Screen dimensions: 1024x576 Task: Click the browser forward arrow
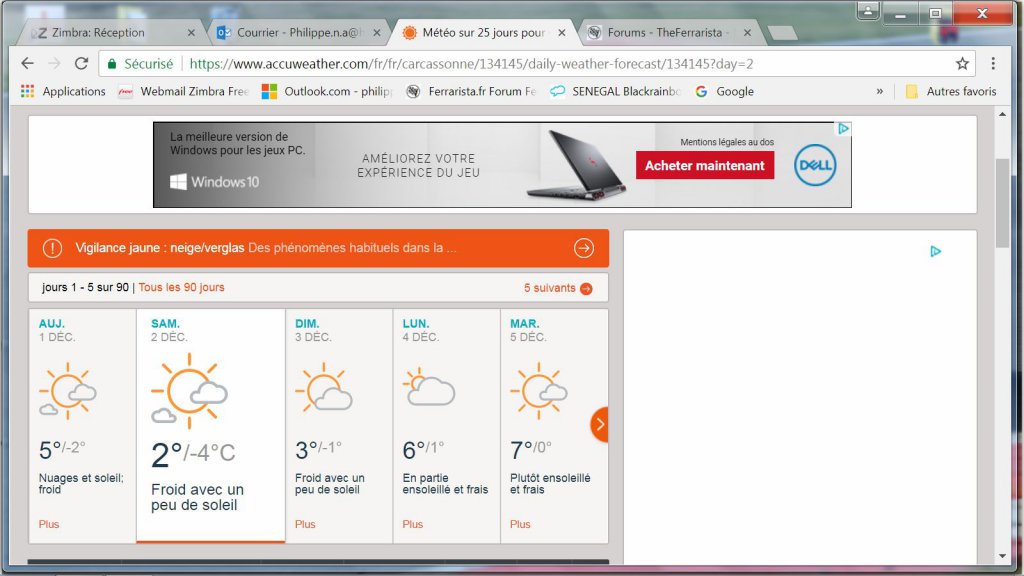click(x=54, y=63)
